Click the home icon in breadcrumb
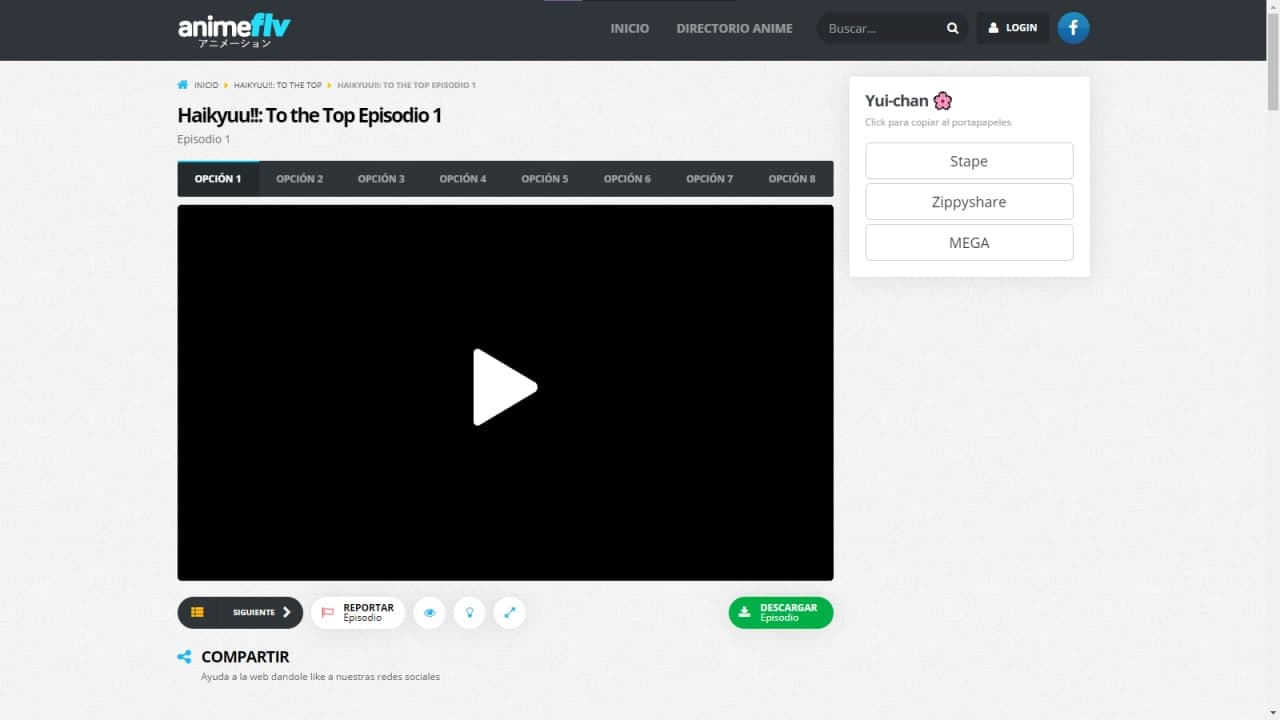1280x720 pixels. click(x=183, y=85)
